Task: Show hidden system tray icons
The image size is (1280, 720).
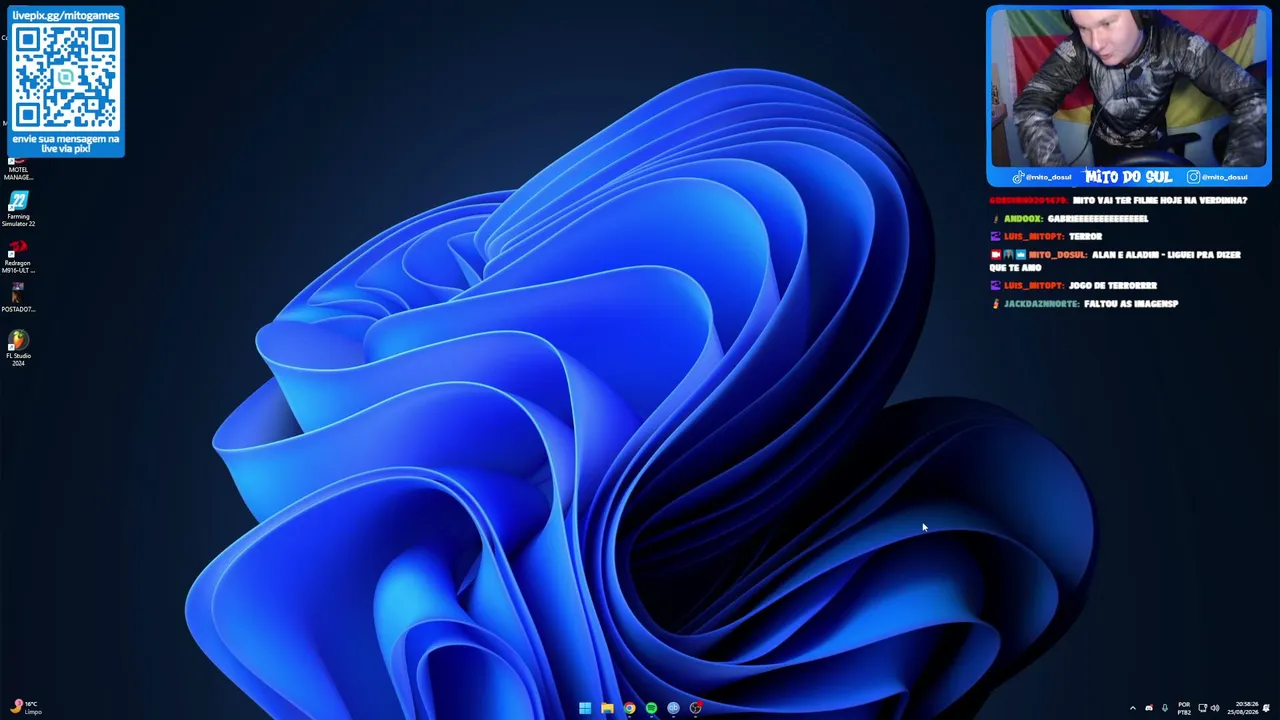Action: point(1132,708)
